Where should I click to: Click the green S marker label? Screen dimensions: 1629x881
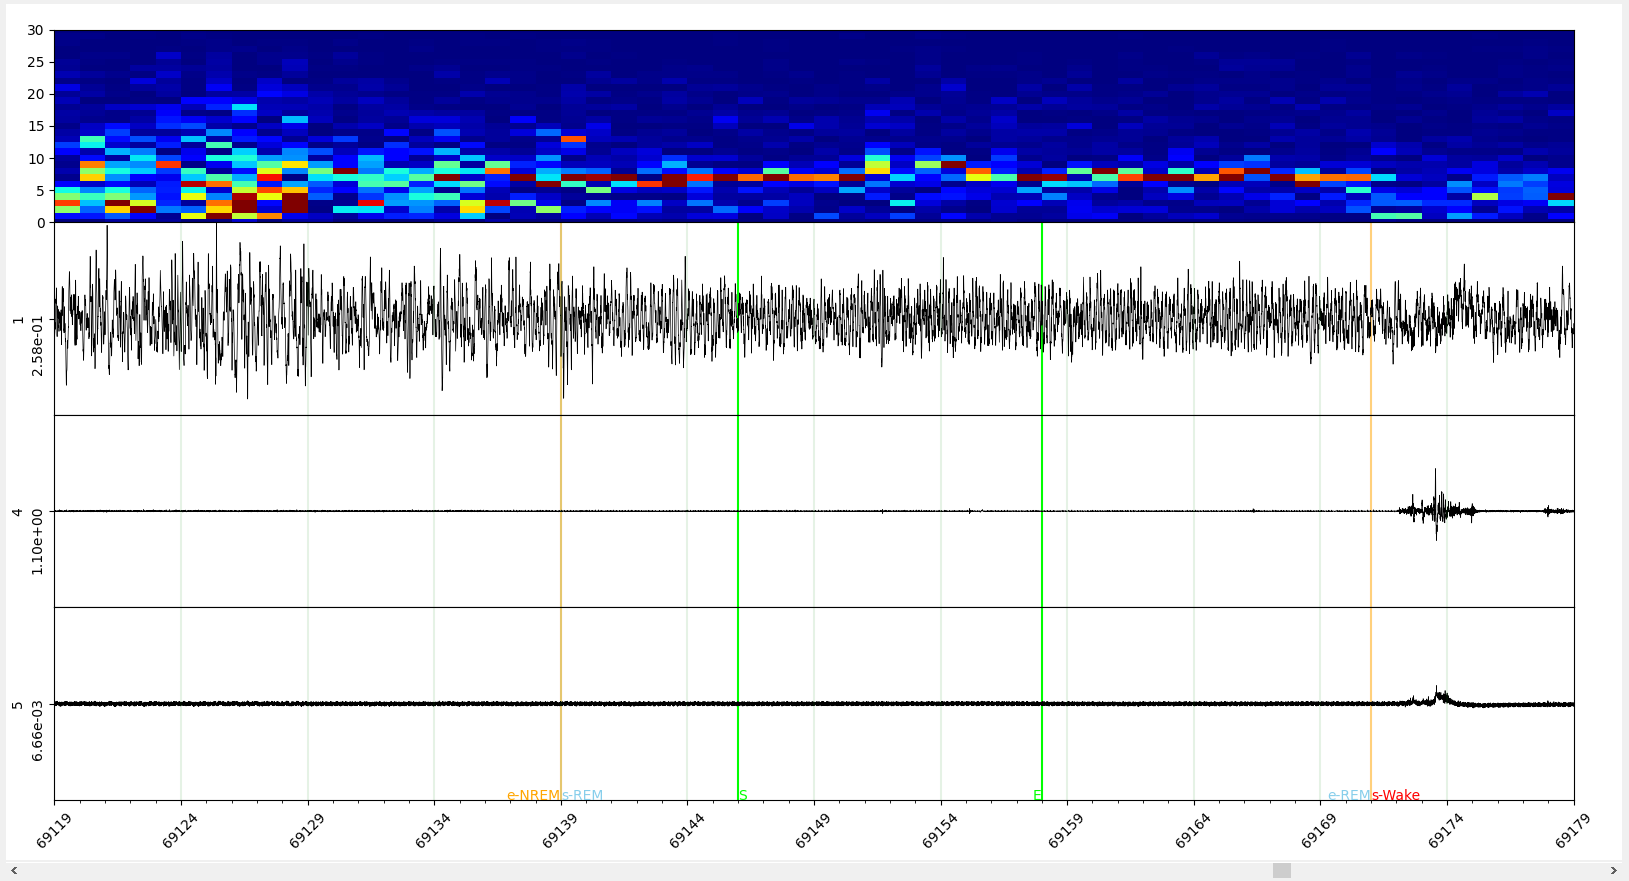point(743,796)
